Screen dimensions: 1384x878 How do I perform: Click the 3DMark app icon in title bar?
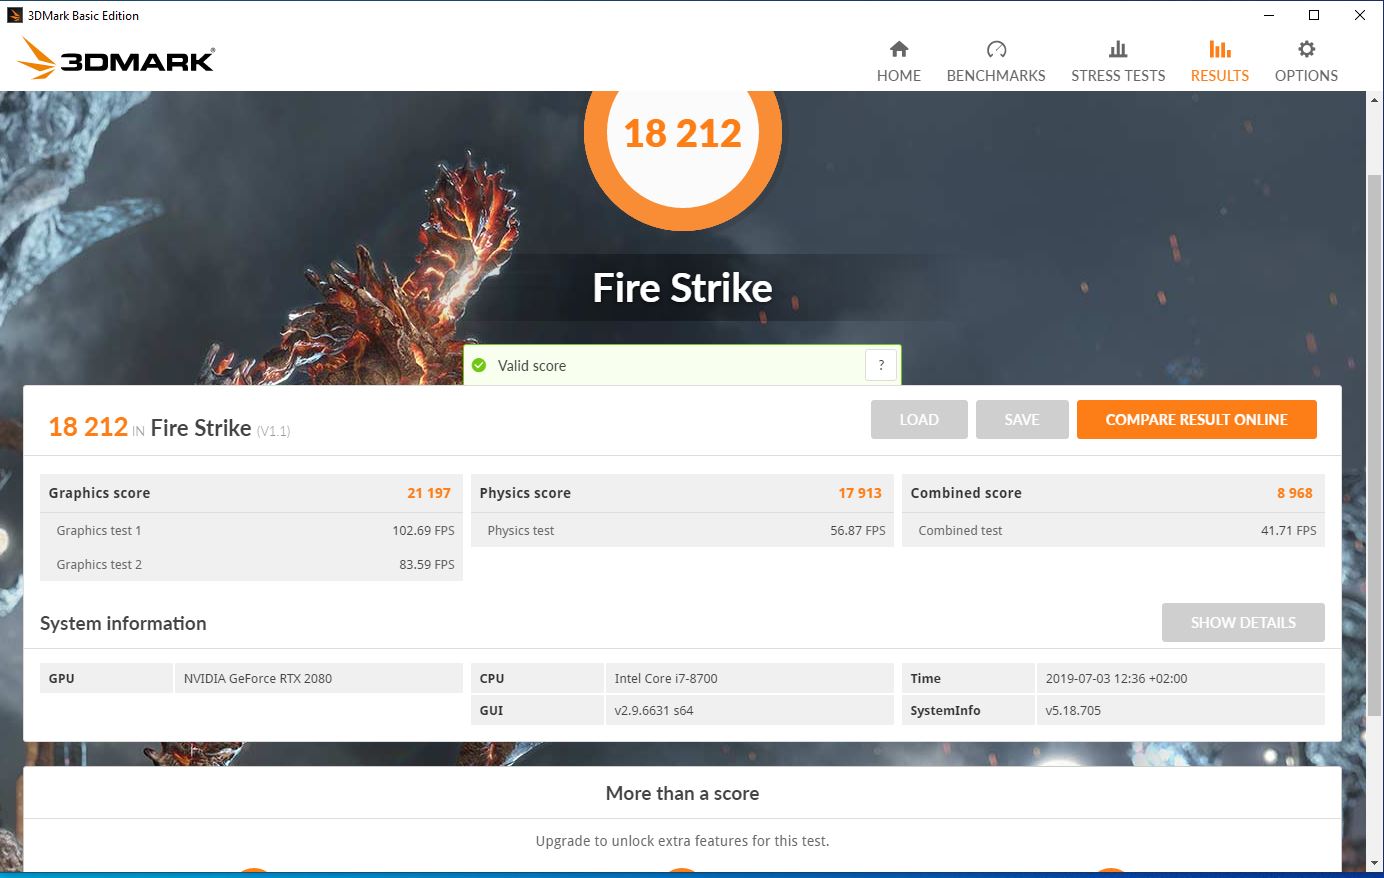point(15,15)
